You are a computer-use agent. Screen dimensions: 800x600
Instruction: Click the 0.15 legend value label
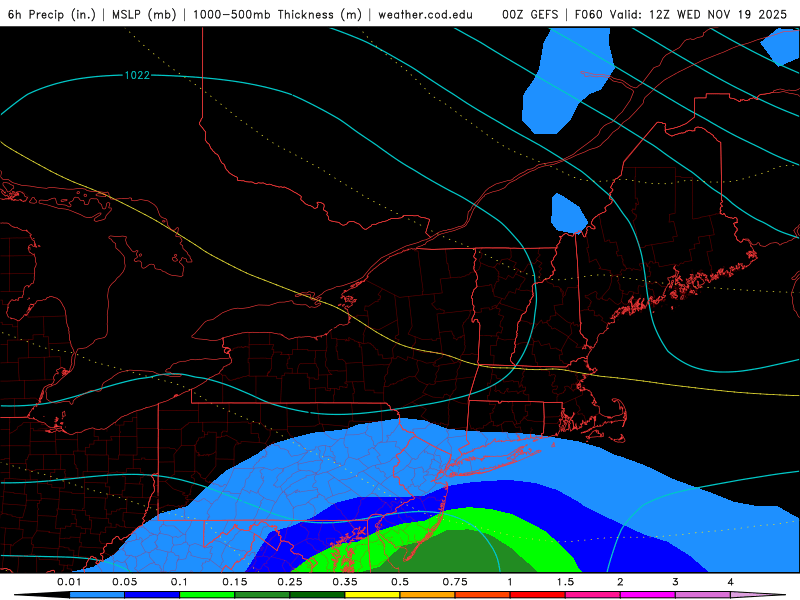pyautogui.click(x=235, y=582)
